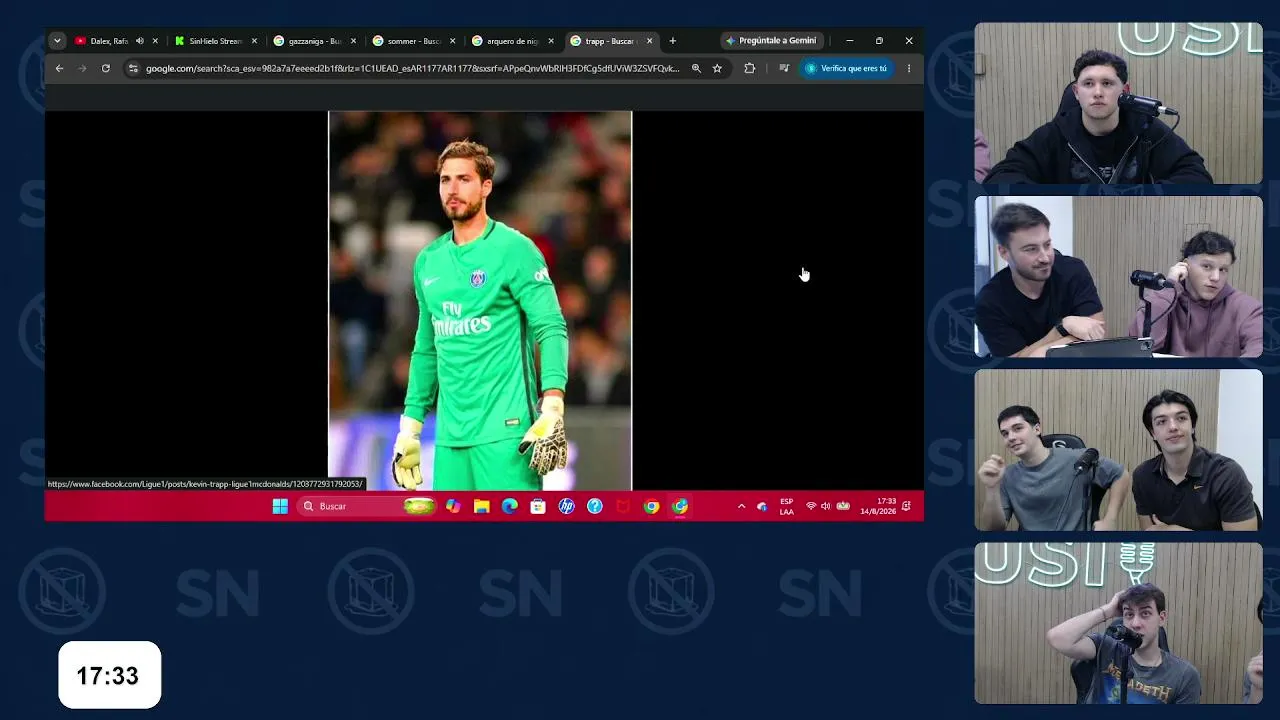Change ESP LAA keyboard language

click(787, 506)
